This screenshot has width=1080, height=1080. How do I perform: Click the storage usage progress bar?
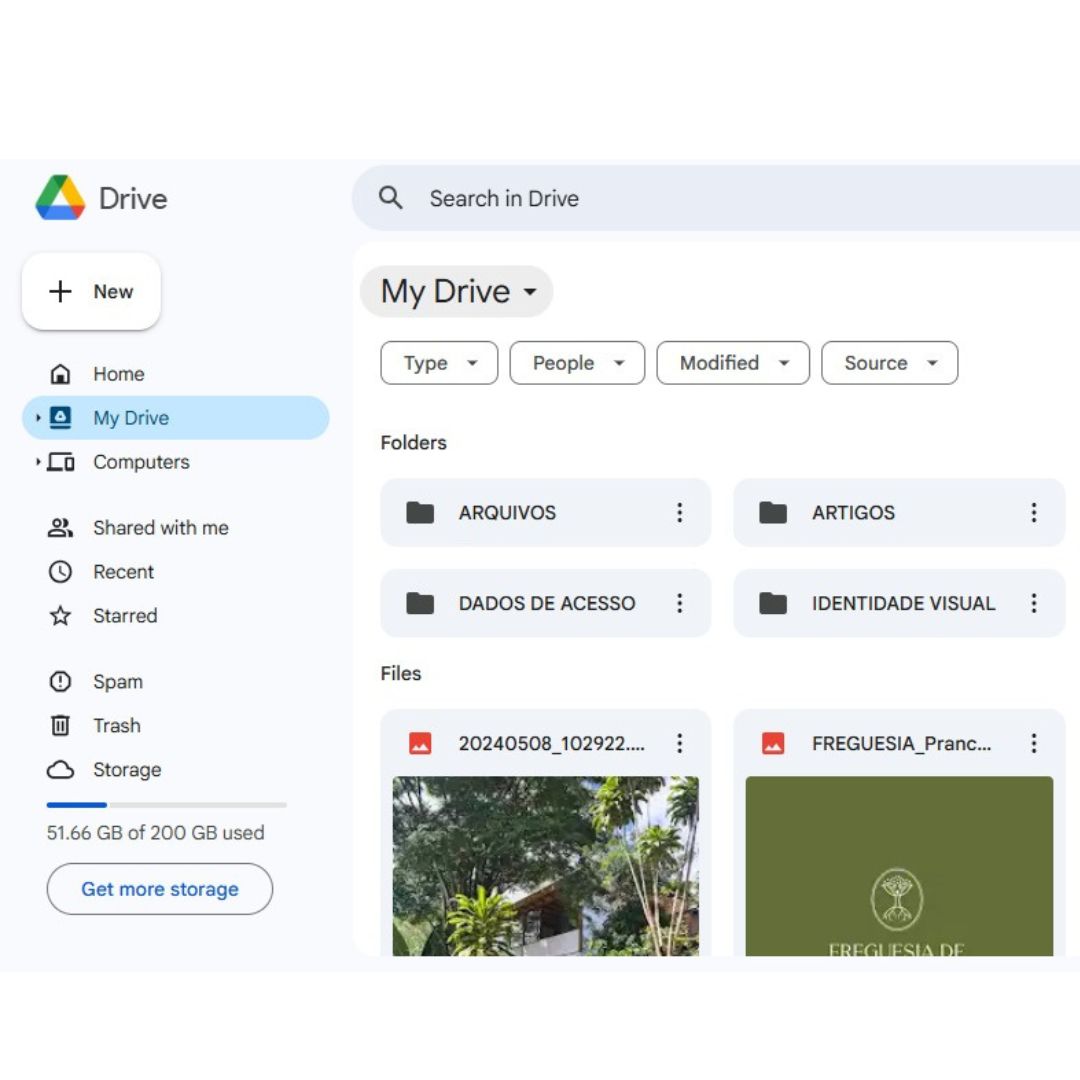coord(167,804)
